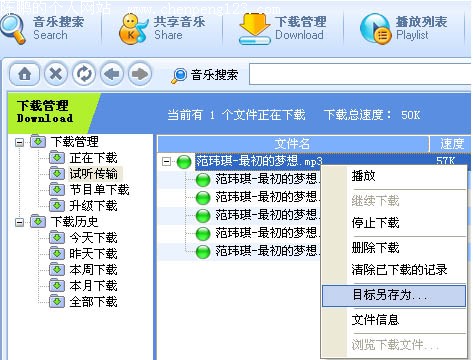This screenshot has width=473, height=360.
Task: Choose 删除下载 from the context menu
Action: pyautogui.click(x=394, y=248)
